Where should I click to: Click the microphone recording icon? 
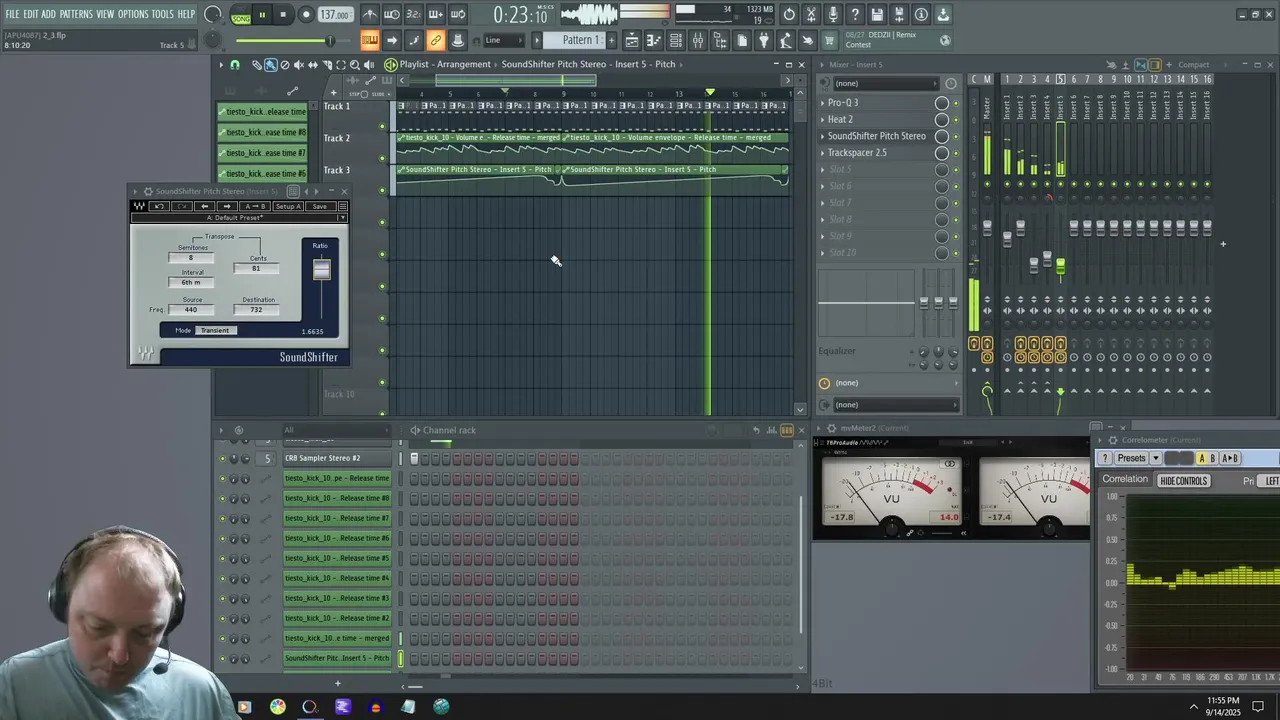tap(833, 15)
